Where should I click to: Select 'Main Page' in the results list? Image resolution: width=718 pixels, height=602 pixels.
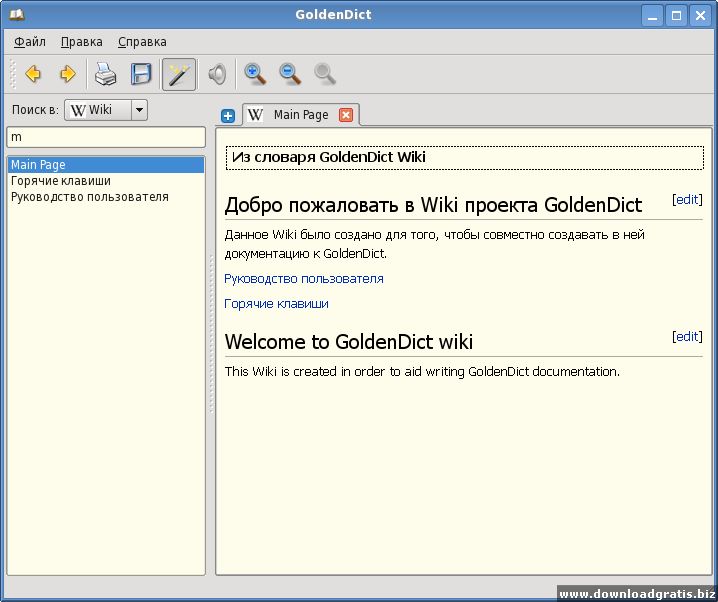(106, 165)
